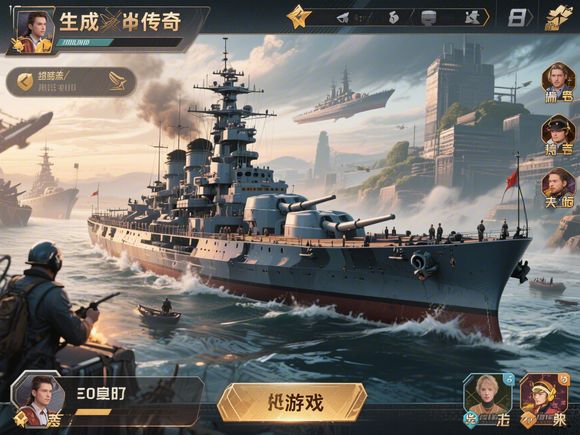This screenshot has height=435, width=580.
Task: Click the paper plane icon in top bar
Action: tap(343, 17)
